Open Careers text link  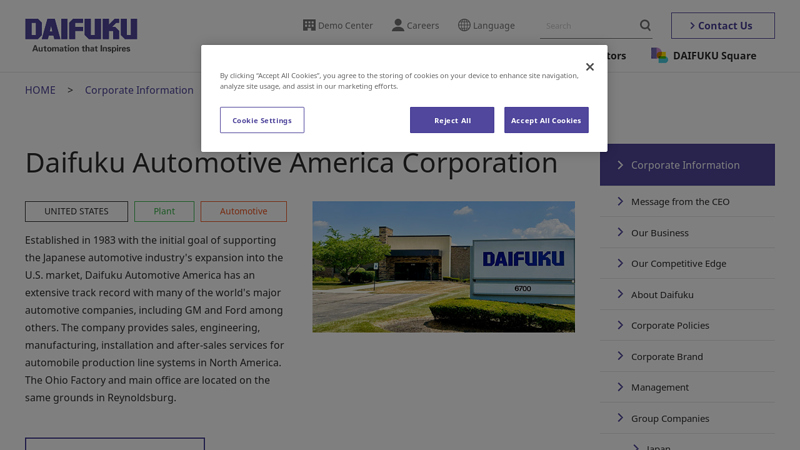[423, 26]
